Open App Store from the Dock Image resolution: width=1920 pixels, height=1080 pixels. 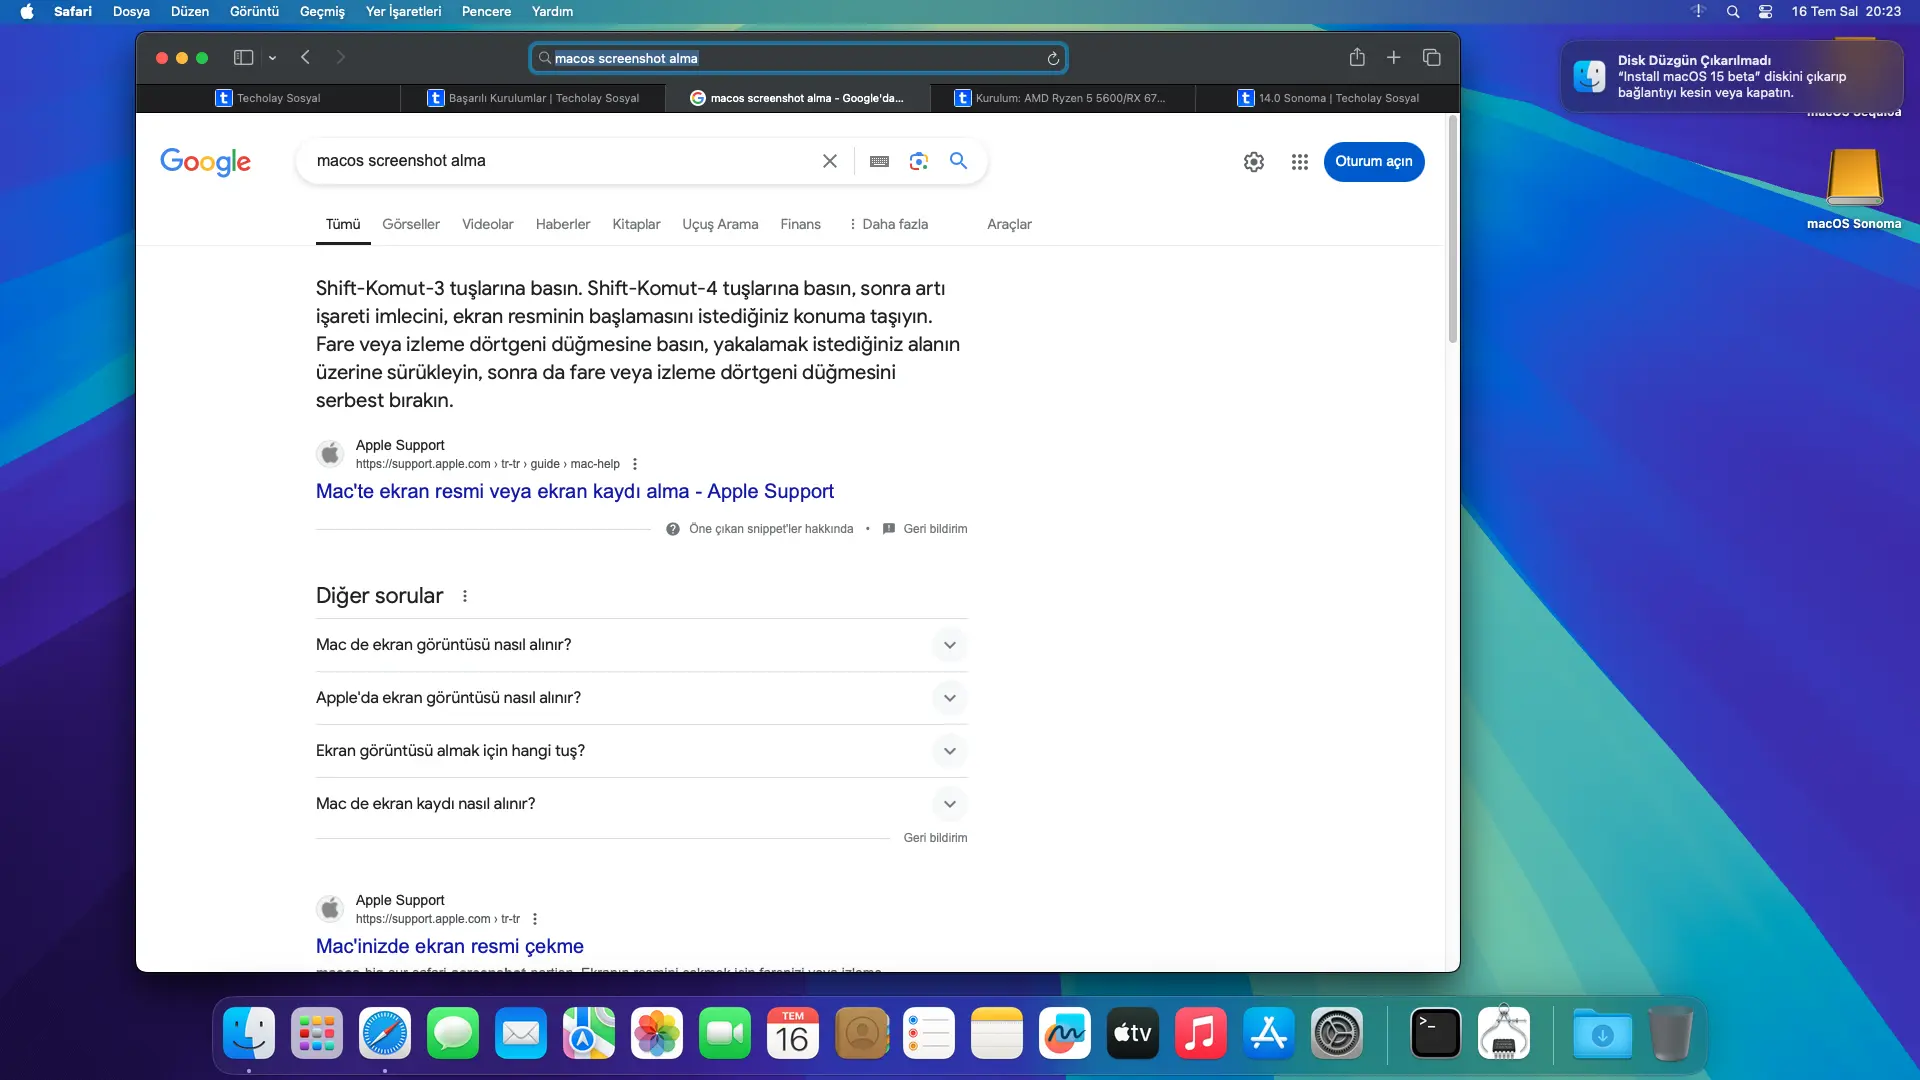coord(1269,1034)
